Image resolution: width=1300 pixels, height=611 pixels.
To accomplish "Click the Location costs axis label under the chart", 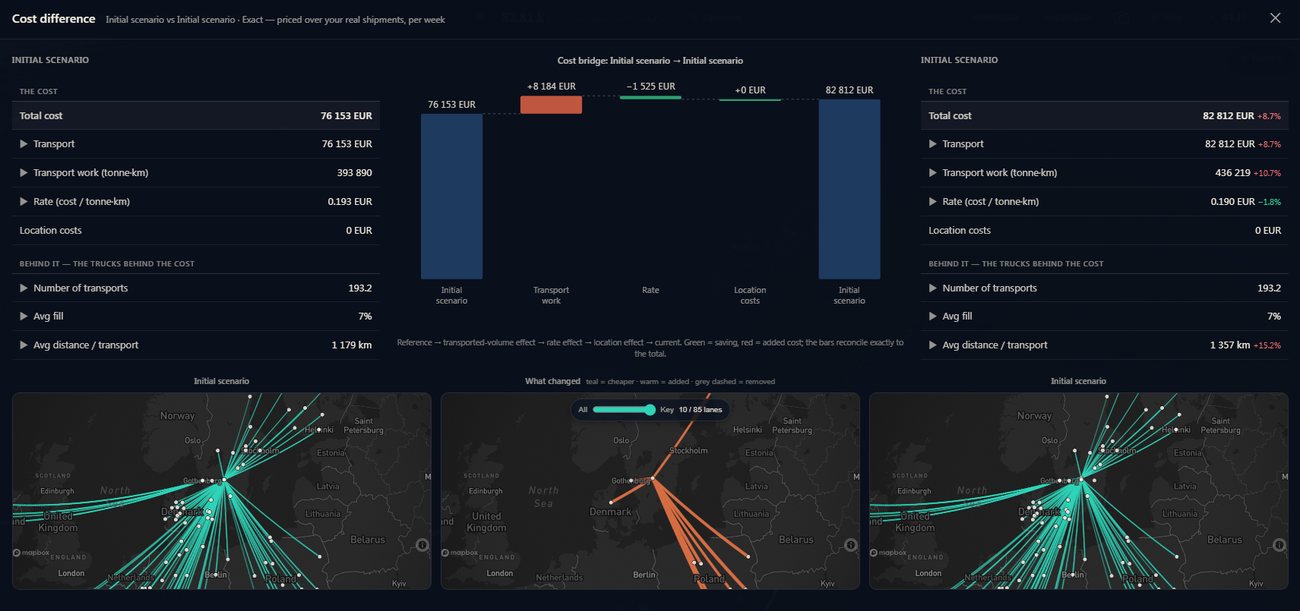I will [750, 295].
